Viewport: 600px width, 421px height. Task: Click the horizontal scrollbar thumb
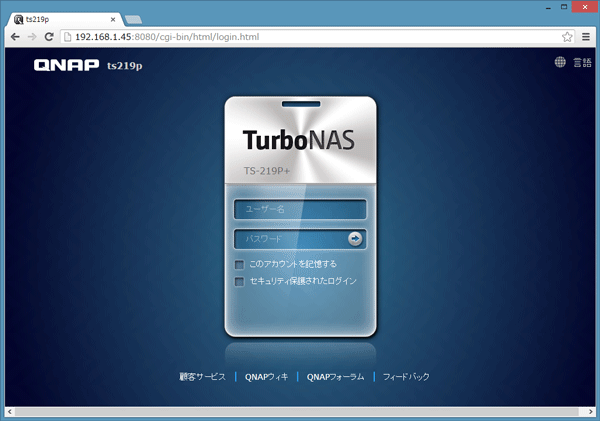[x=297, y=412]
